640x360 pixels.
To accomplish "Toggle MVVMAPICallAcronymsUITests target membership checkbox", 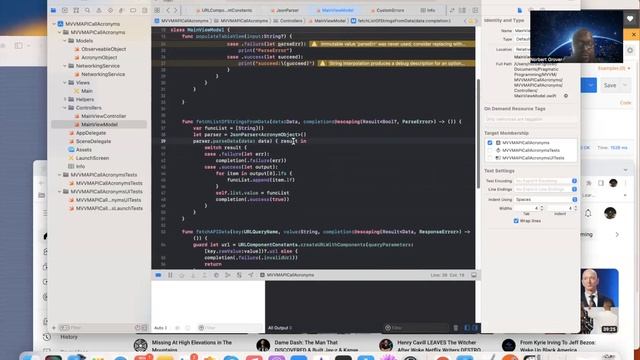I will click(490, 158).
